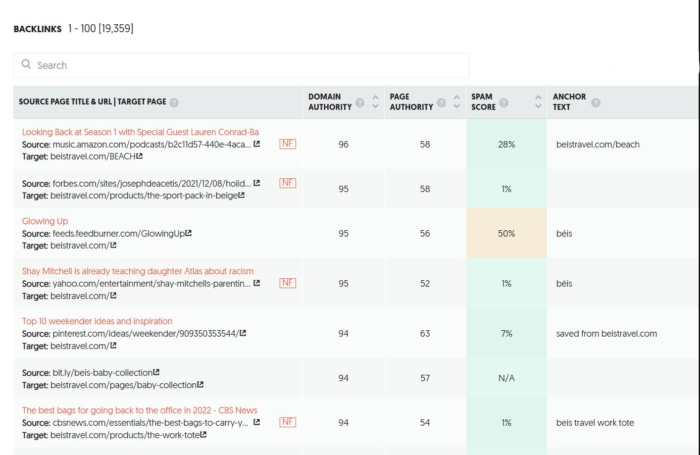Click the N/A spam score cell

pos(506,378)
